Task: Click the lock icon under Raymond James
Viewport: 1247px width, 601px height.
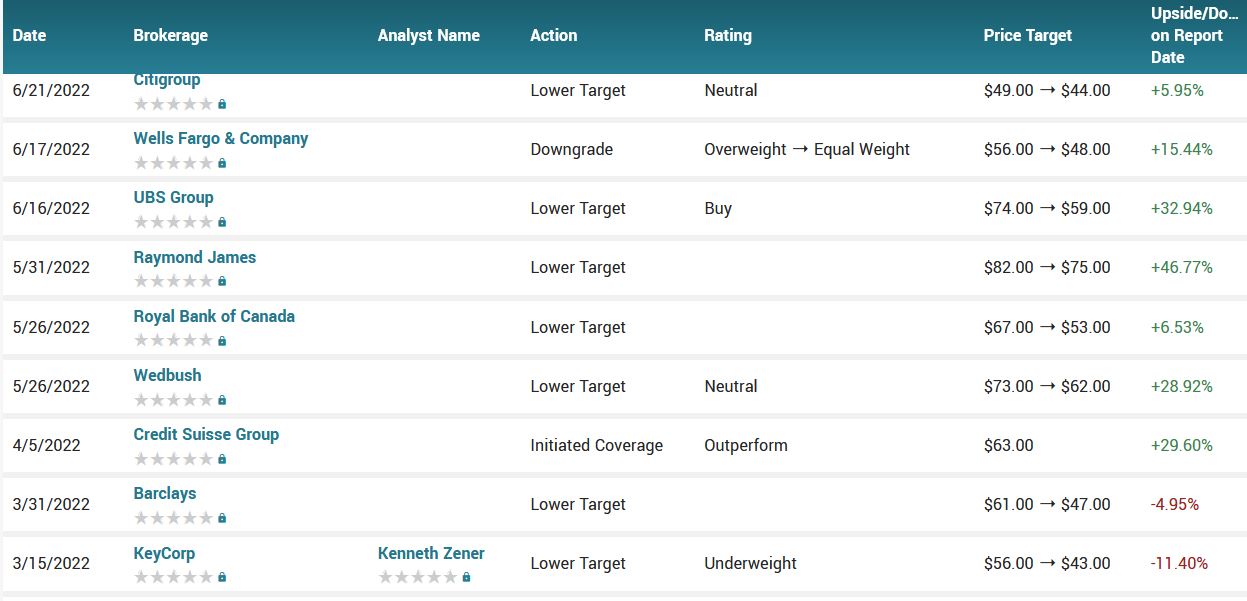Action: coord(222,281)
